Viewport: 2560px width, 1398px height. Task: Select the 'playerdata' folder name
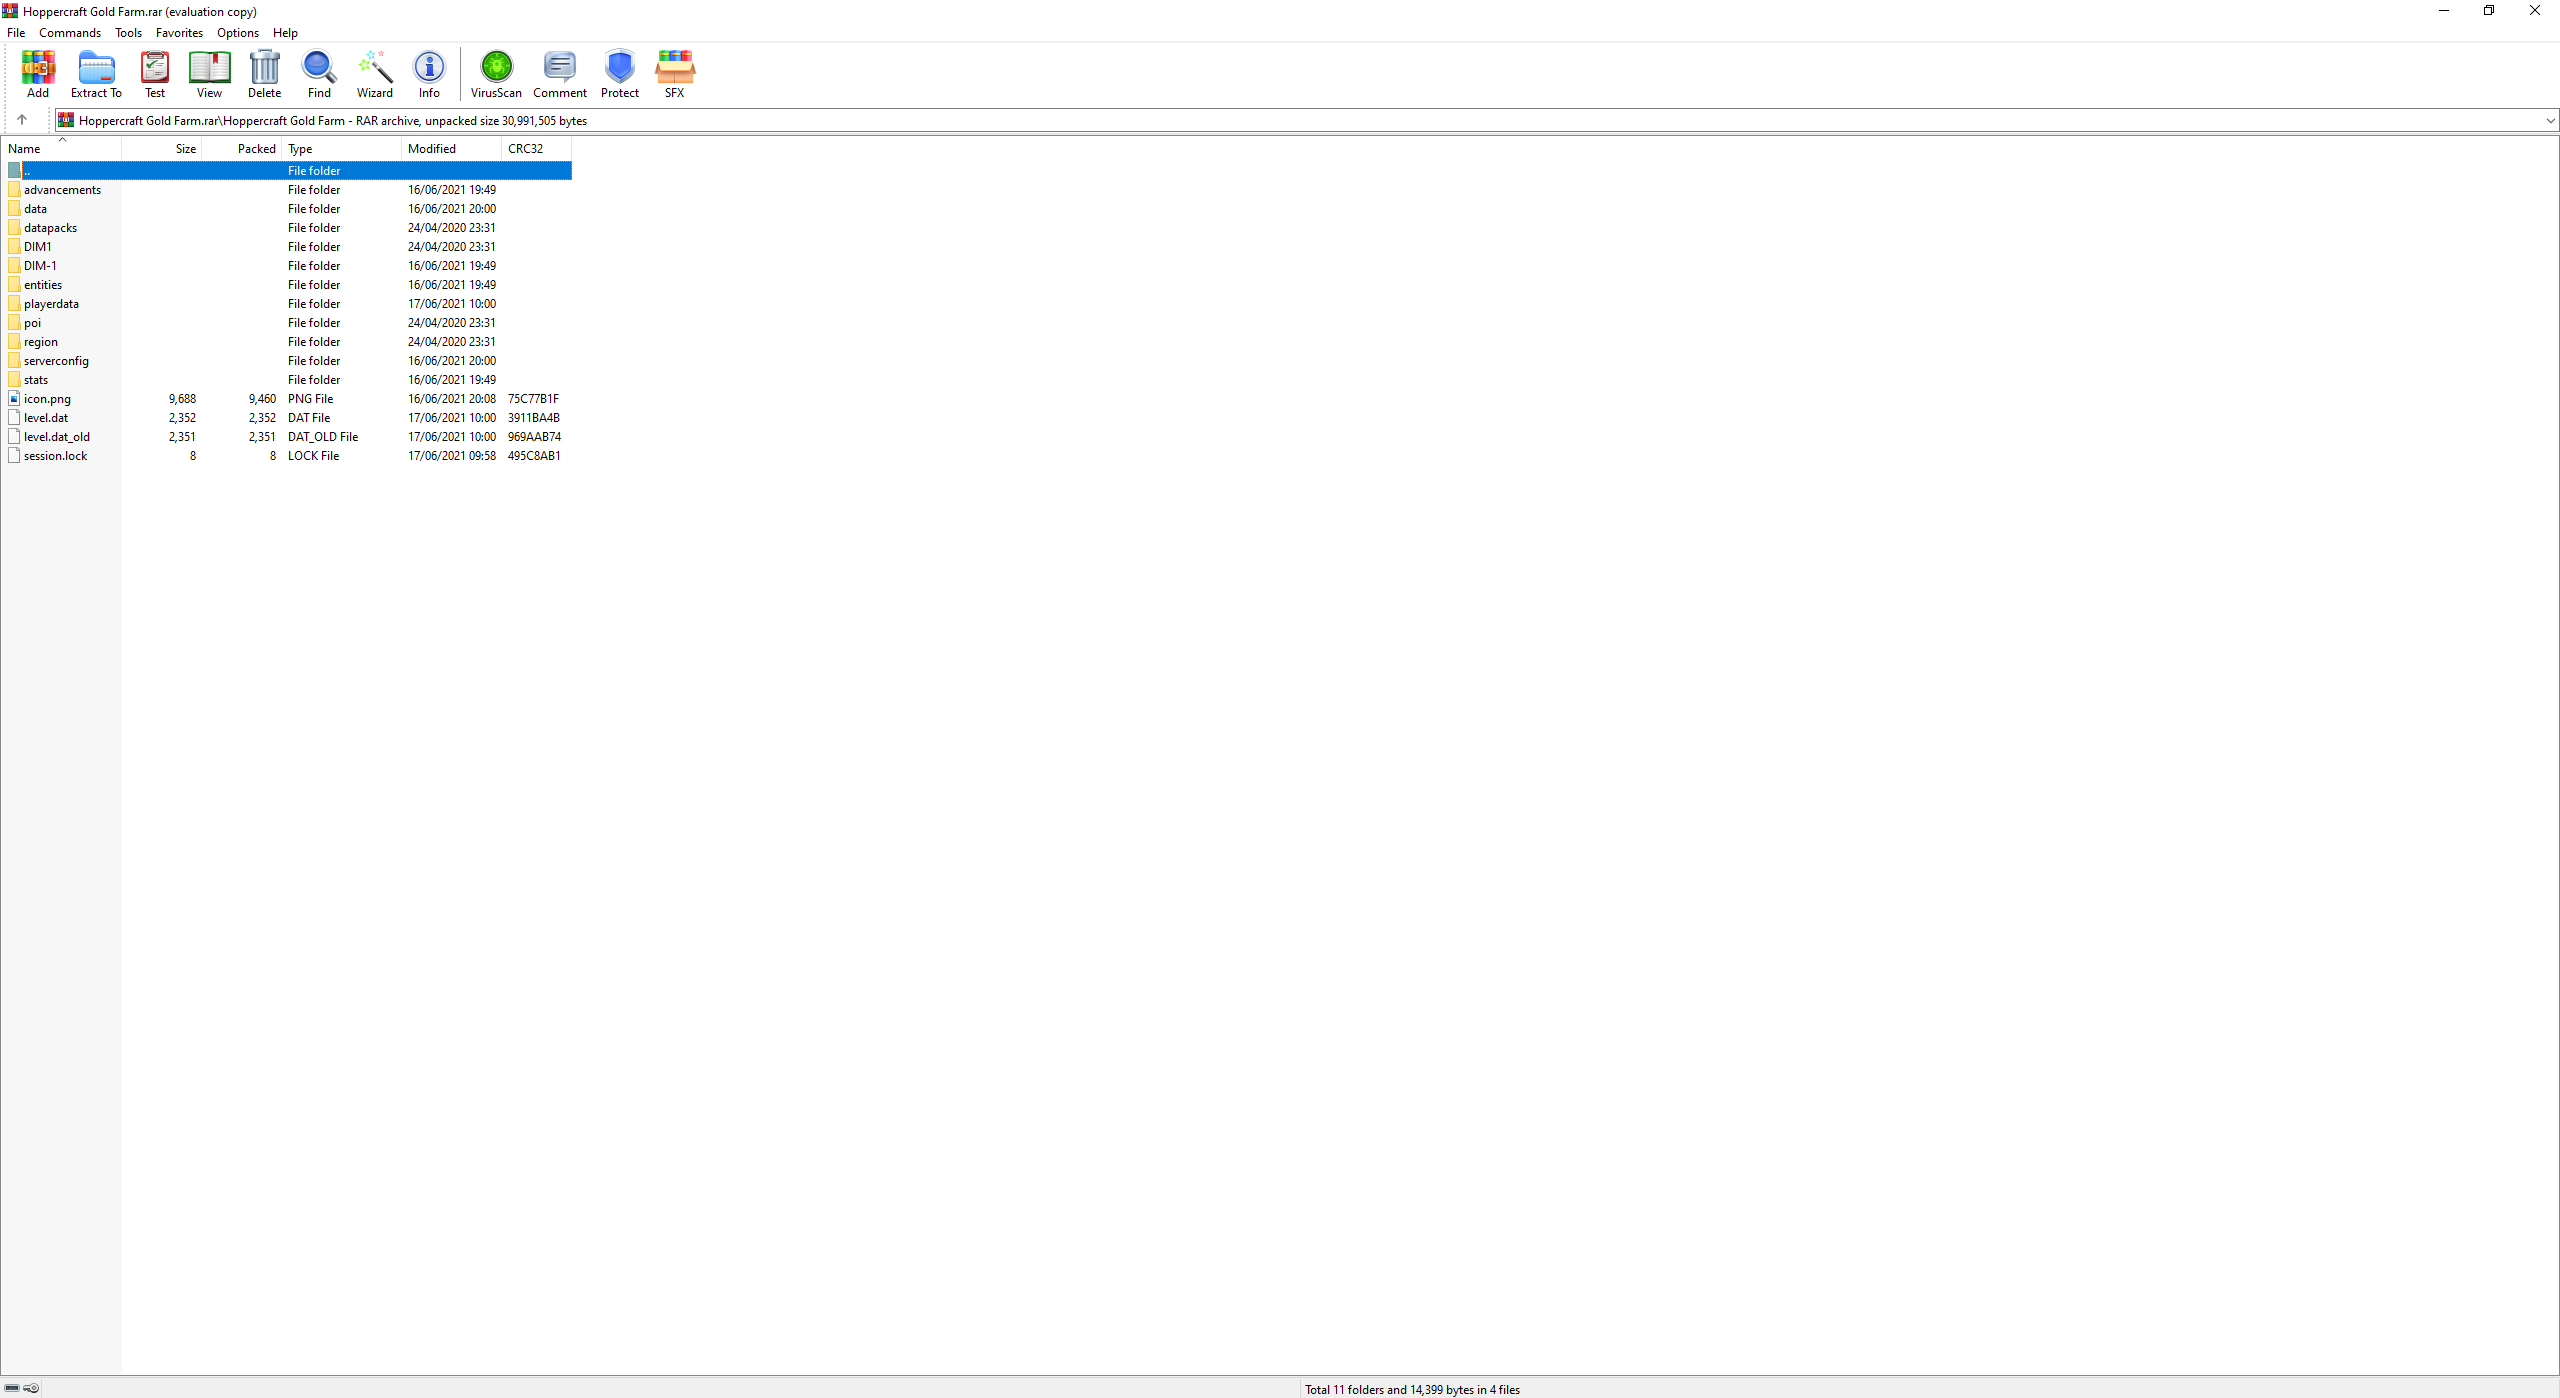tap(51, 304)
